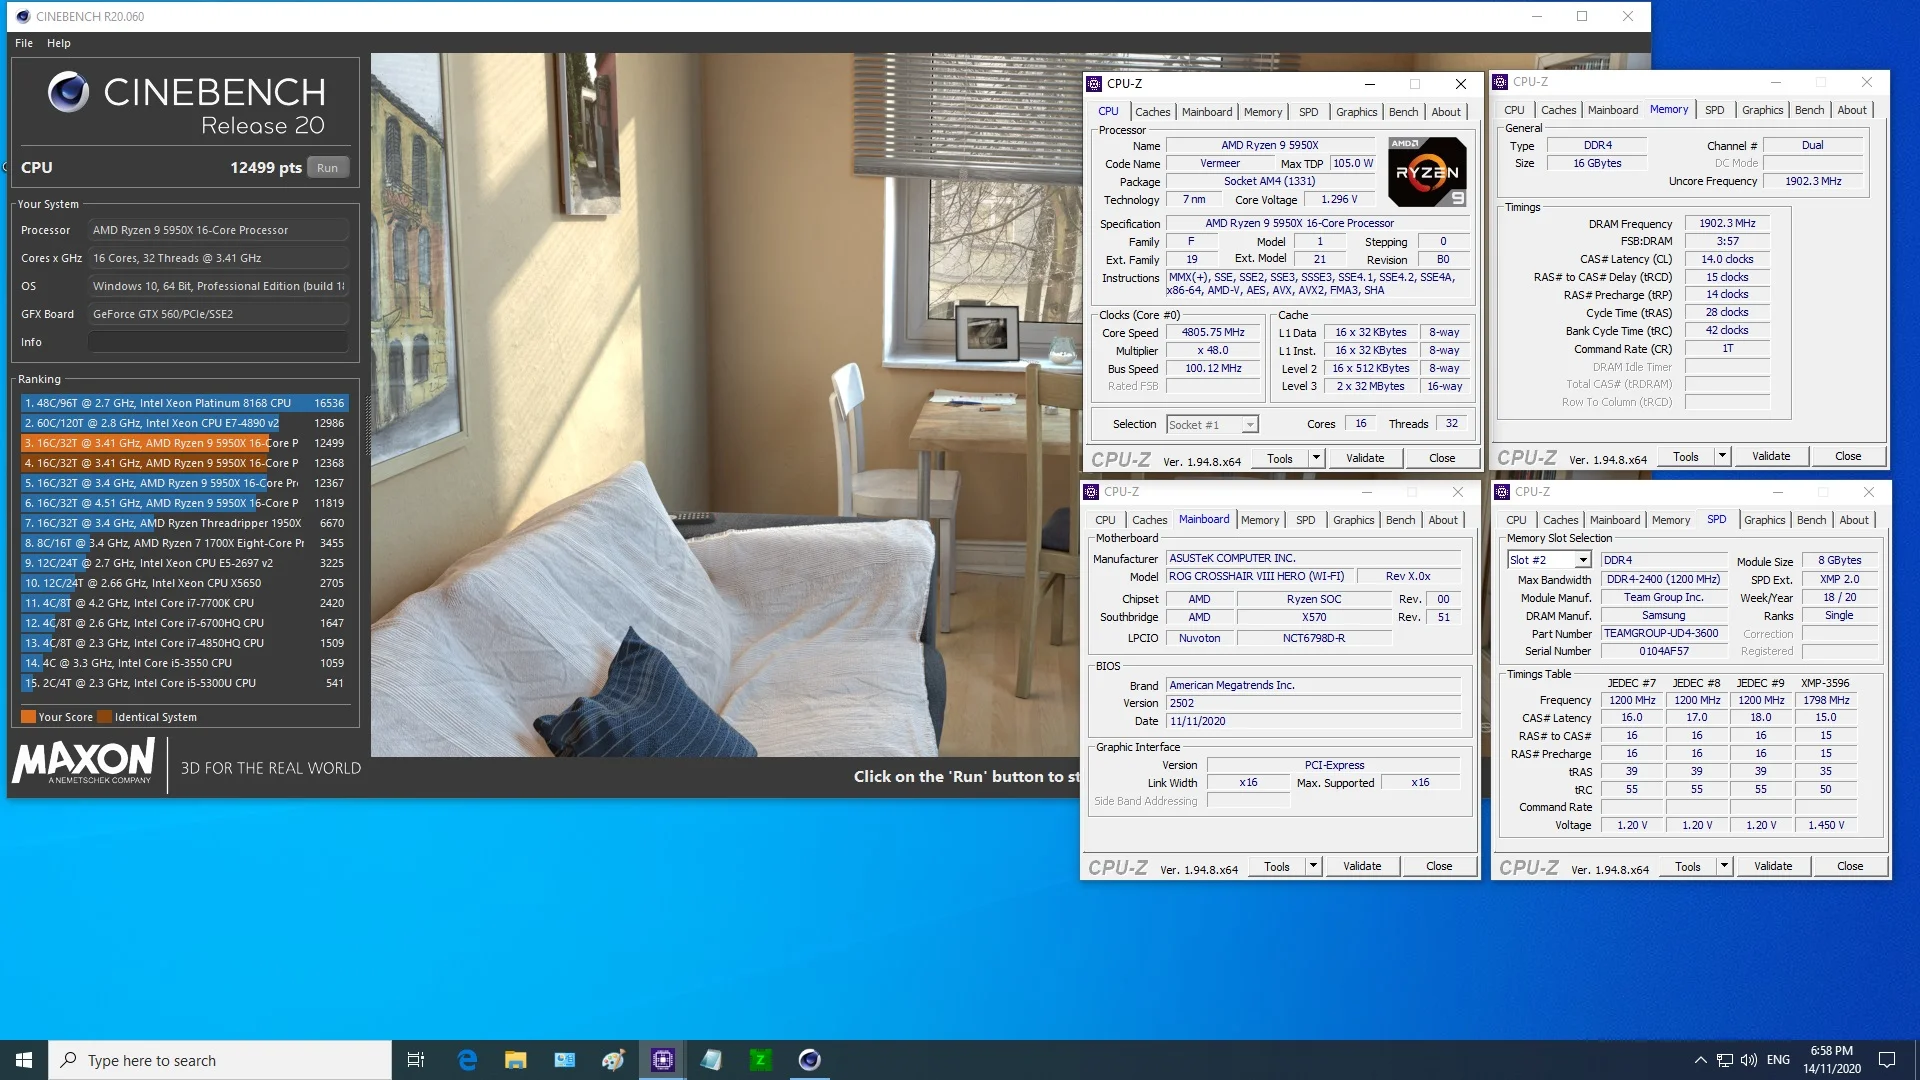Open Task View in the taskbar
The width and height of the screenshot is (1920, 1080).
coord(416,1060)
